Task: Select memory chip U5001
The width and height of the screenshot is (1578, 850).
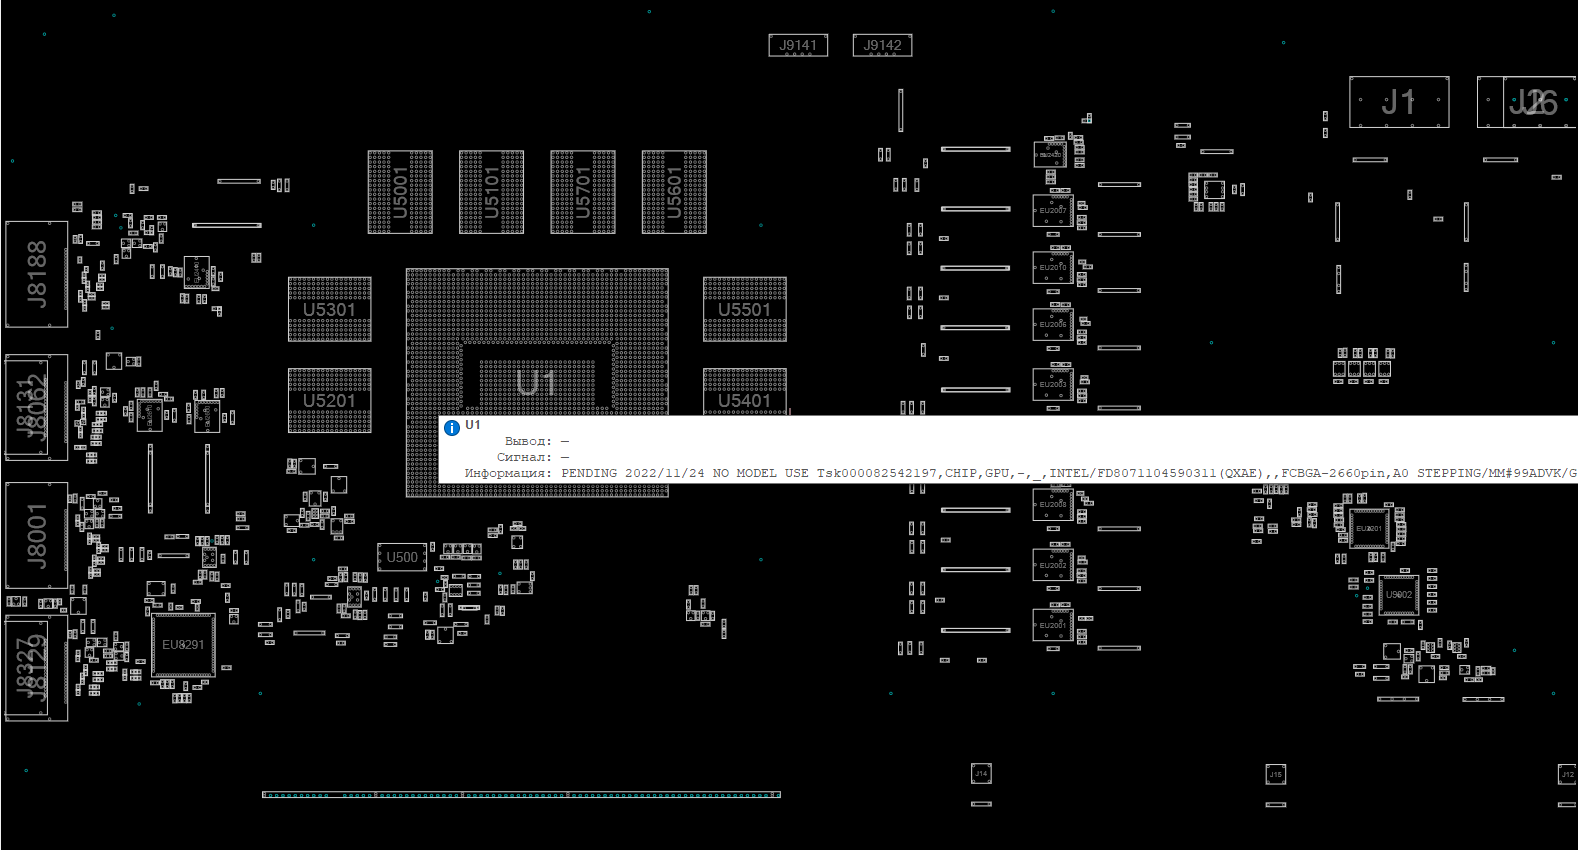Action: coord(400,192)
